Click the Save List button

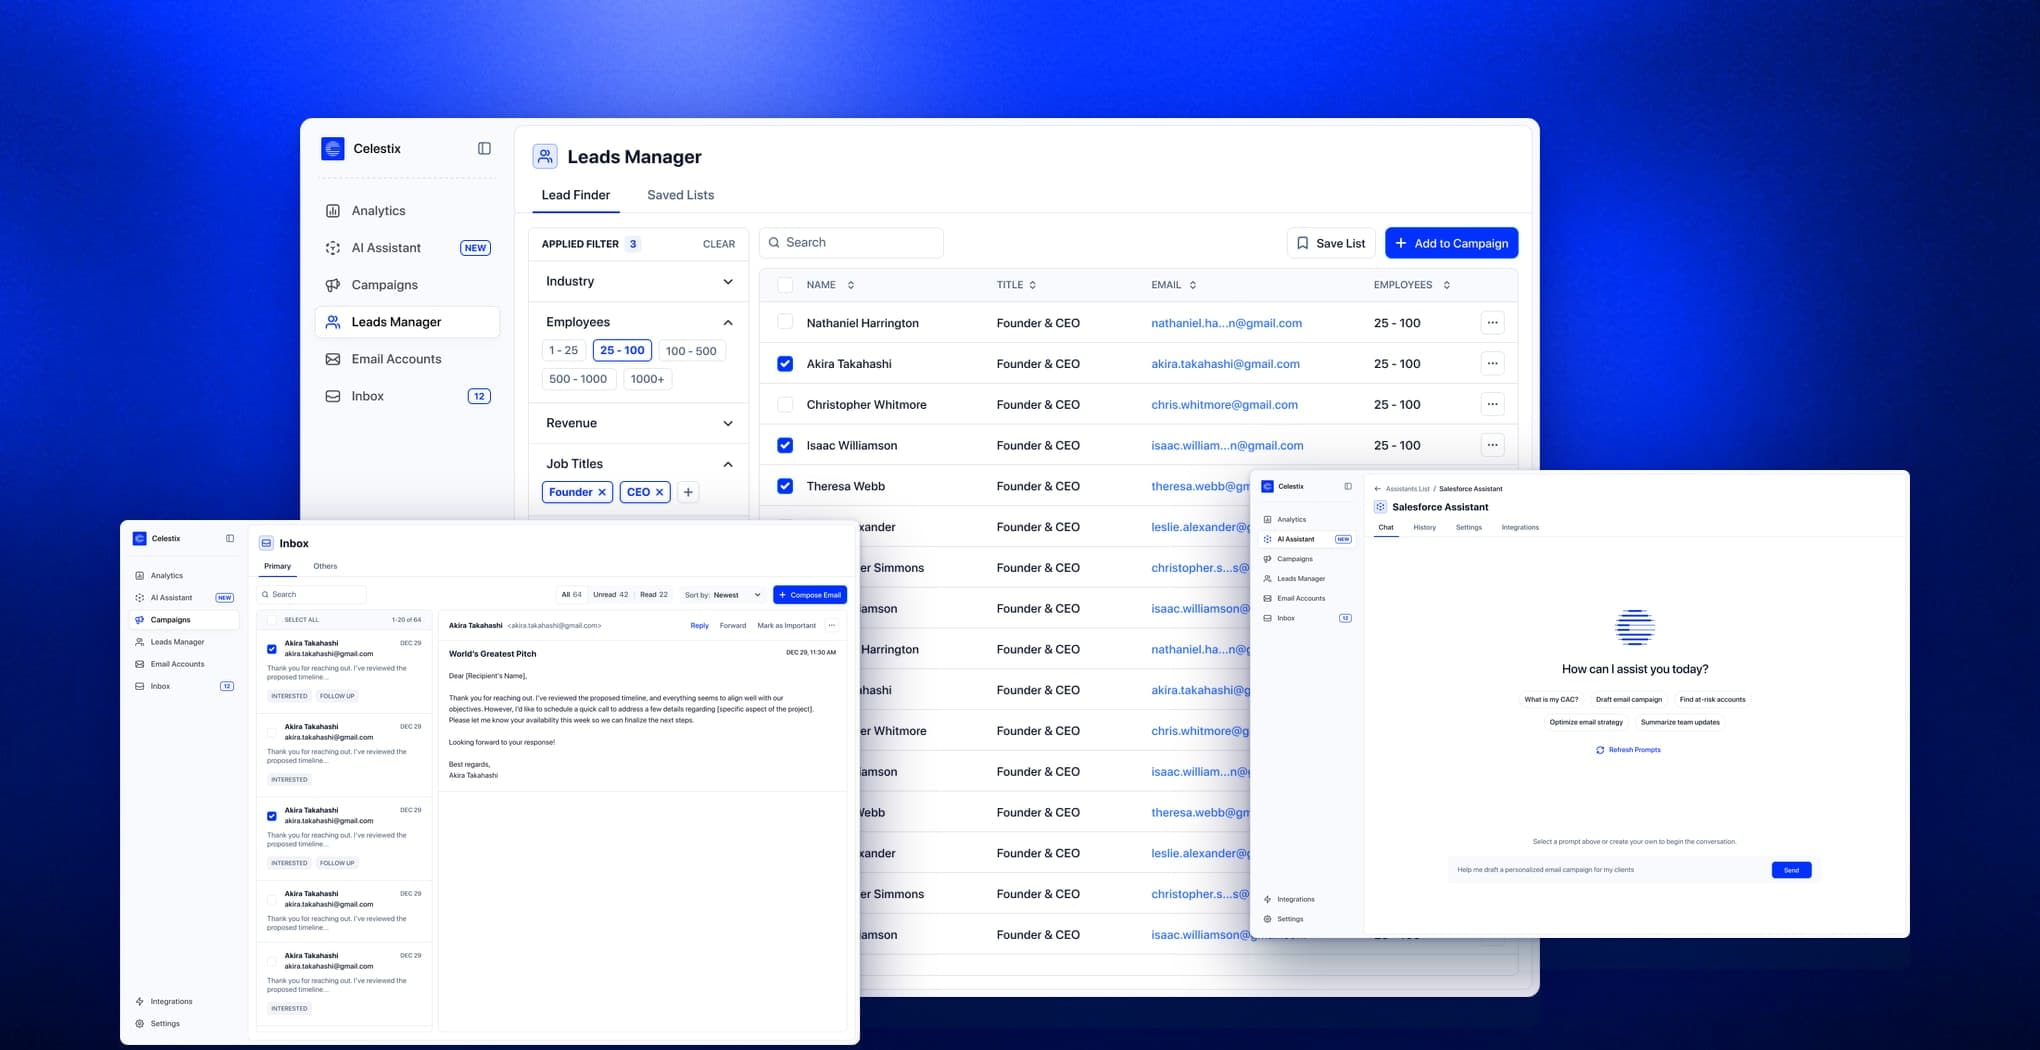[x=1331, y=243]
